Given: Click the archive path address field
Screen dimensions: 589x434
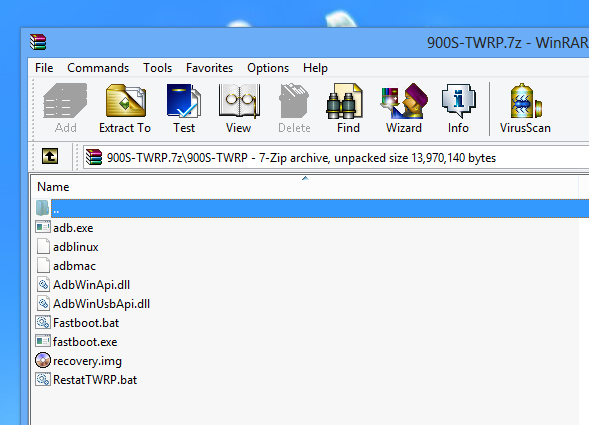Looking at the screenshot, I should [335, 158].
